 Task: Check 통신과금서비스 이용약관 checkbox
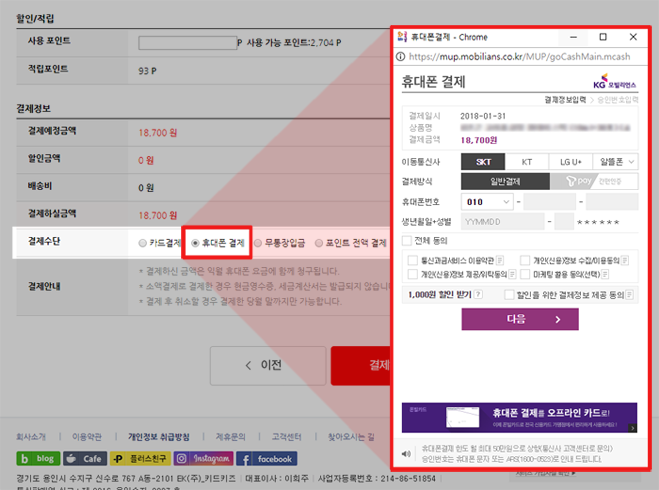[x=413, y=261]
